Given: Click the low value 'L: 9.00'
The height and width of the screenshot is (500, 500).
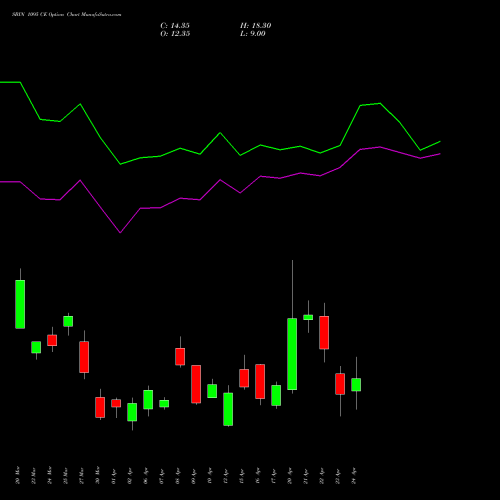Looking at the screenshot, I should (x=253, y=34).
